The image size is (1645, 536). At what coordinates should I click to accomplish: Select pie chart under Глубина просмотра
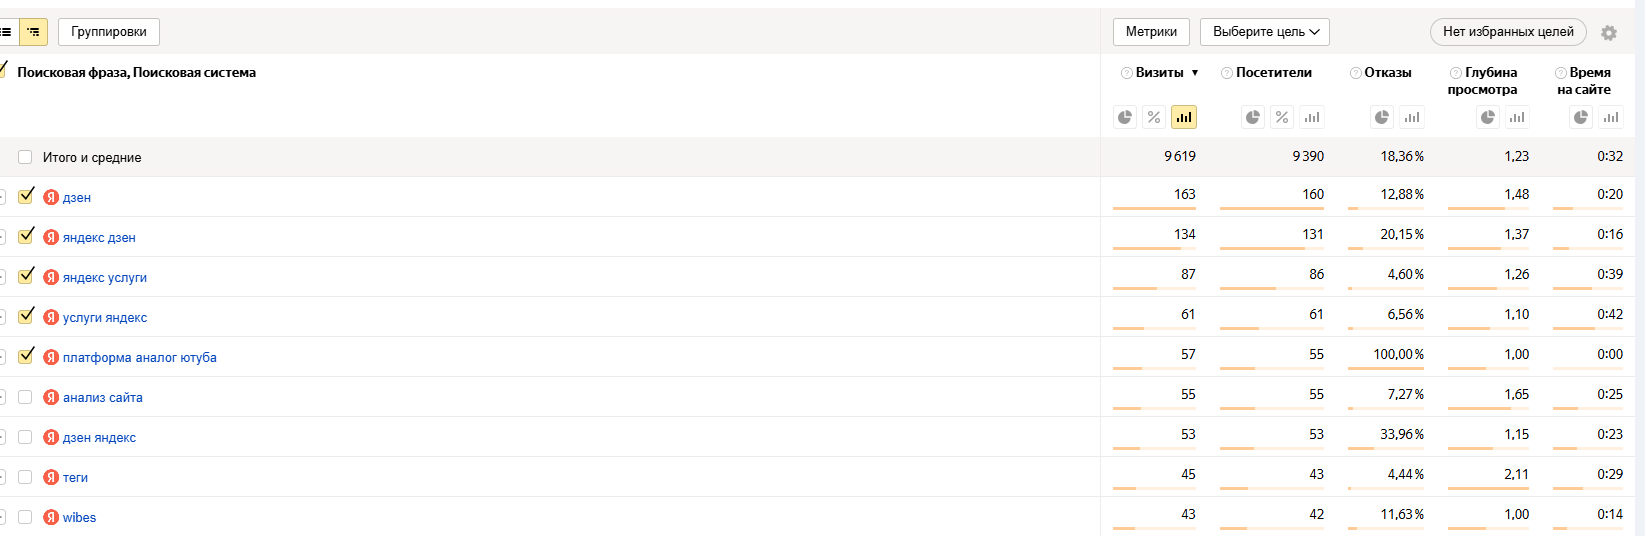pyautogui.click(x=1488, y=117)
